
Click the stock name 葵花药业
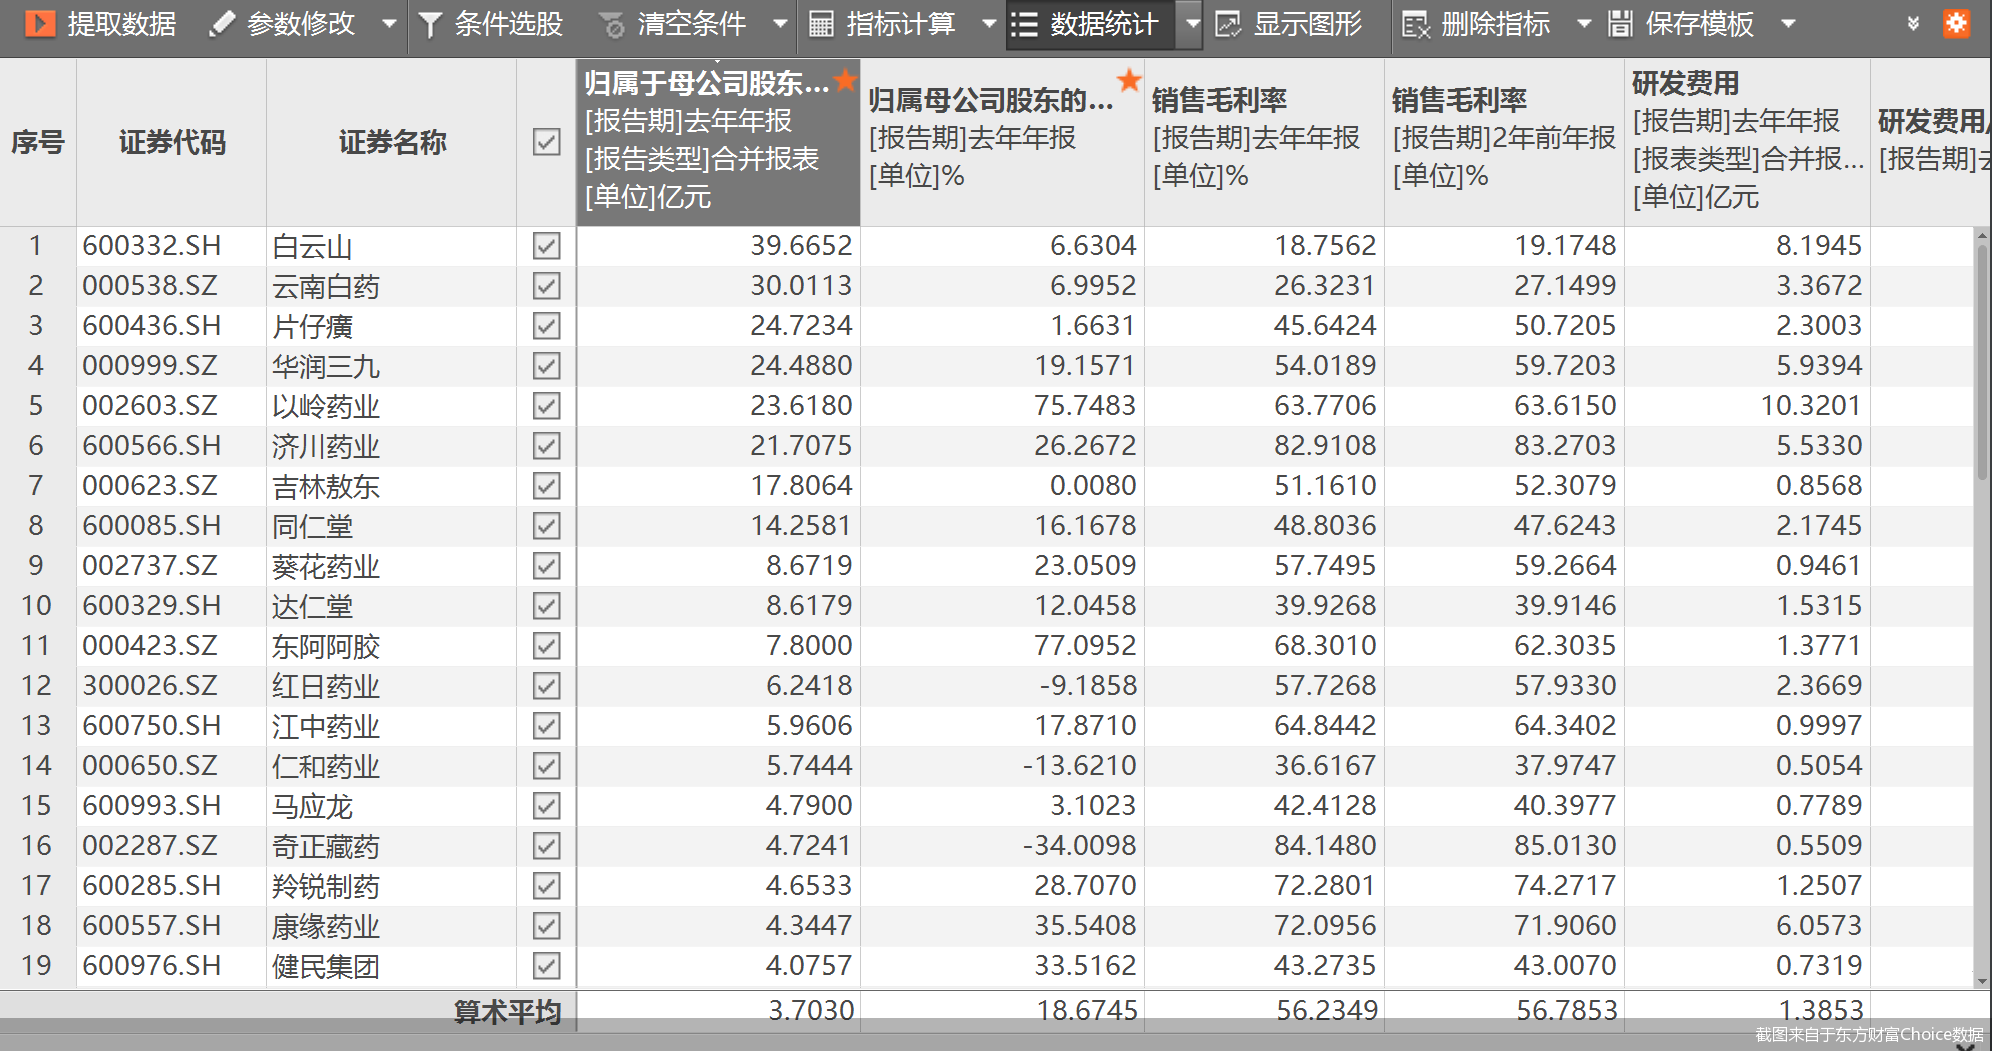tap(326, 567)
